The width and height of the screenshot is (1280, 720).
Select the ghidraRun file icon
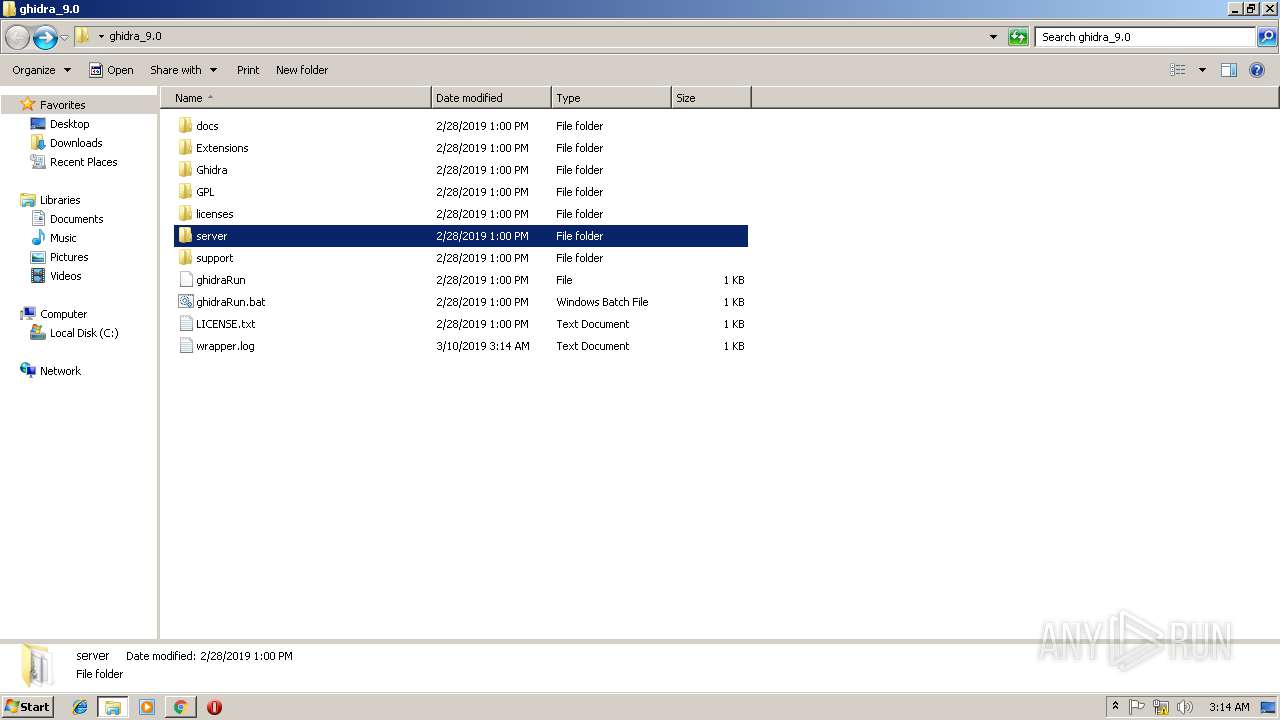coord(185,280)
